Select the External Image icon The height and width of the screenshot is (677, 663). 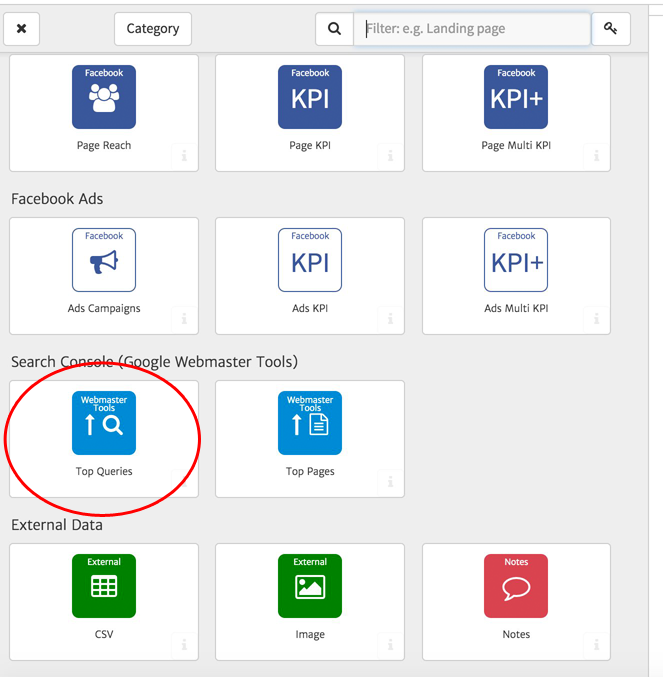(x=310, y=586)
